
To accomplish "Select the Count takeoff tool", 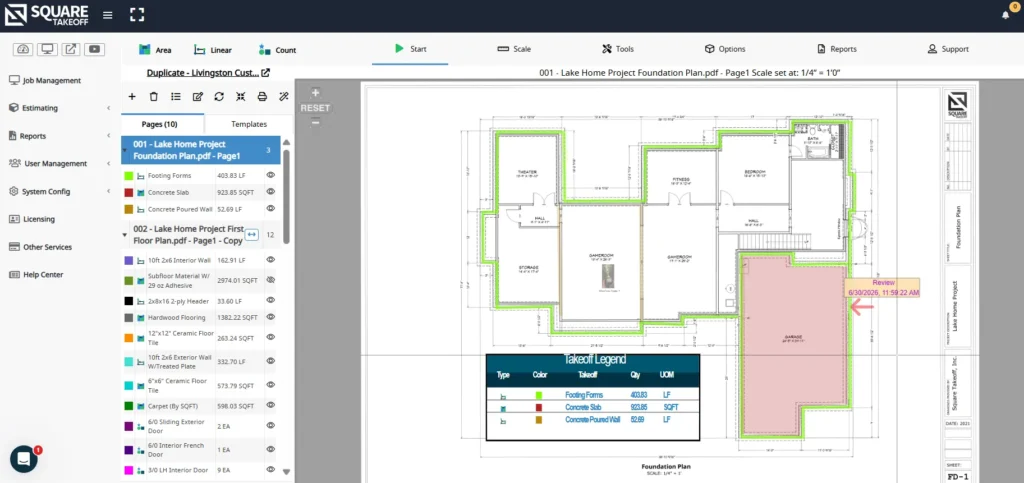I will point(278,50).
